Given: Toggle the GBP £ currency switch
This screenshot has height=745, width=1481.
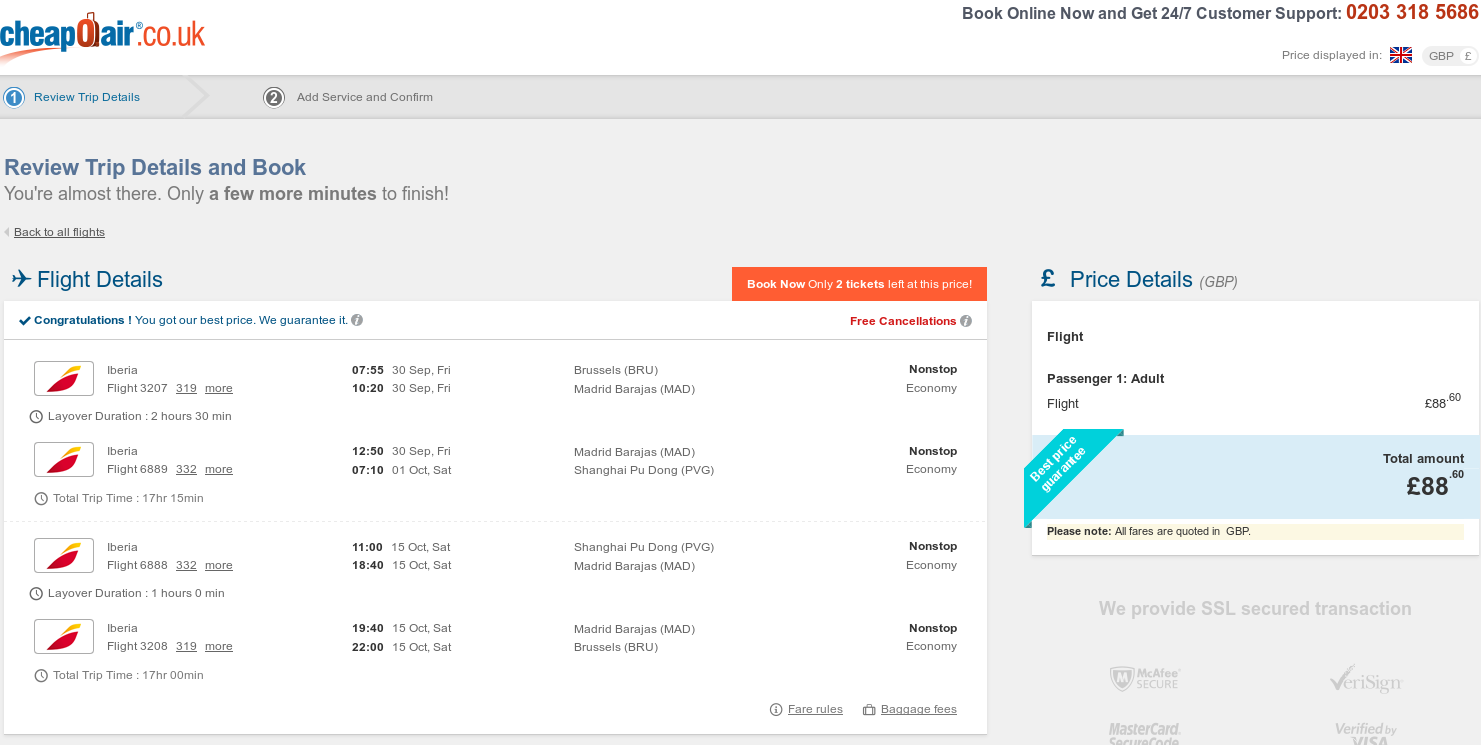Looking at the screenshot, I should coord(1450,56).
